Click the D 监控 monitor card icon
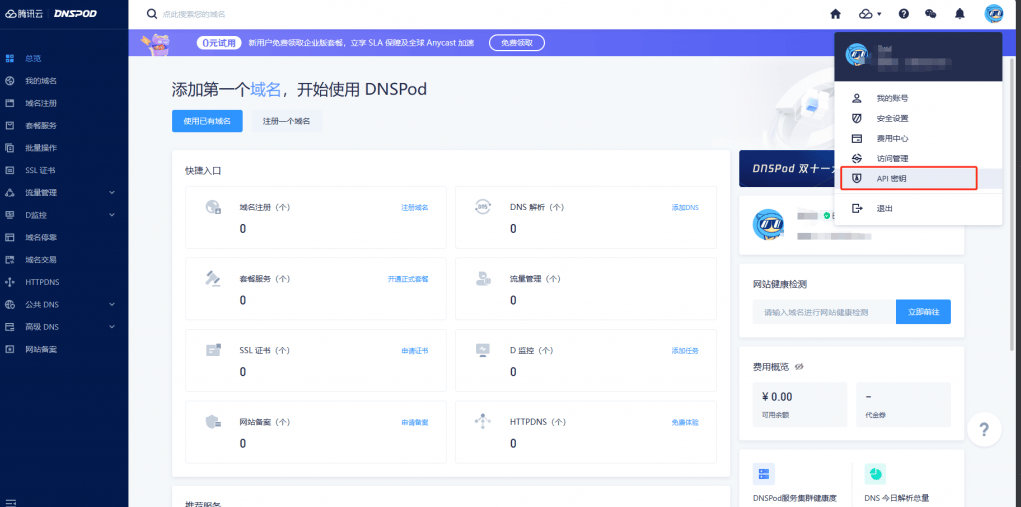 click(x=483, y=350)
